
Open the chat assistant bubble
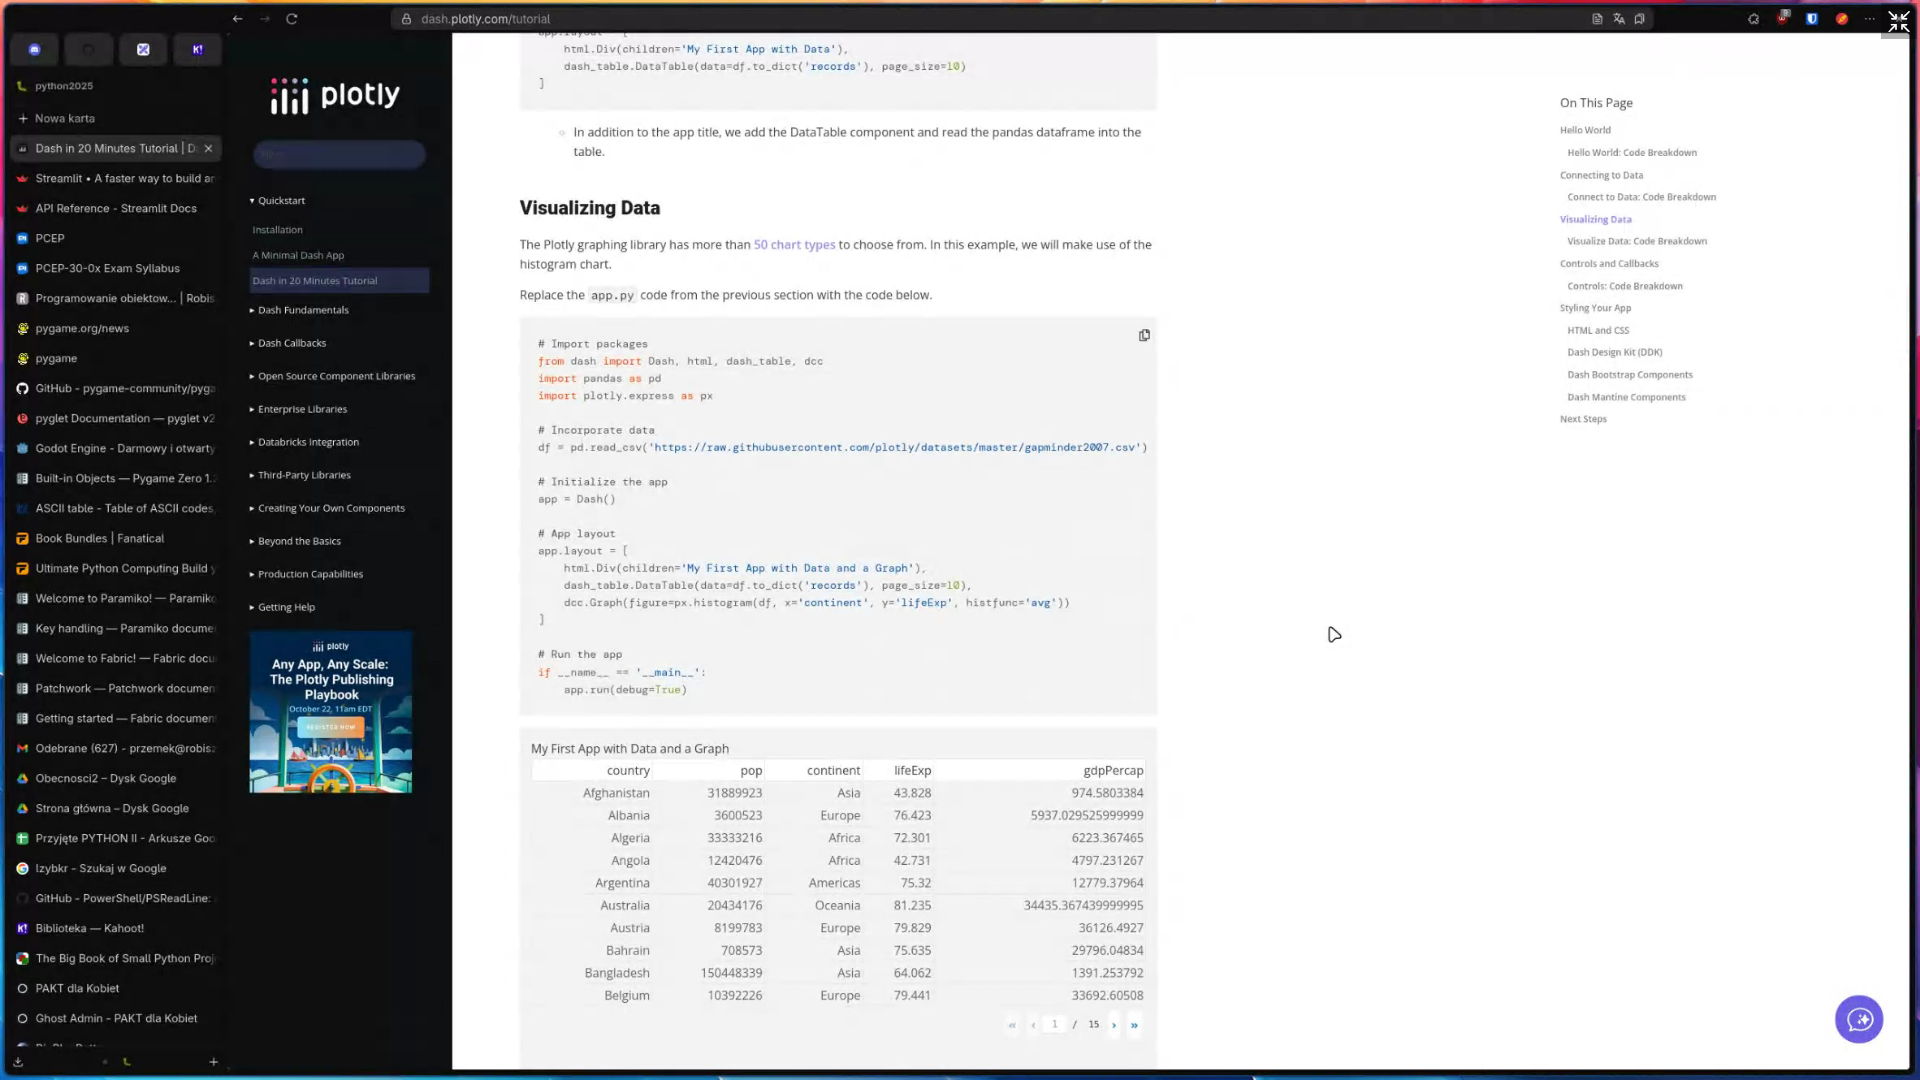(1858, 1019)
